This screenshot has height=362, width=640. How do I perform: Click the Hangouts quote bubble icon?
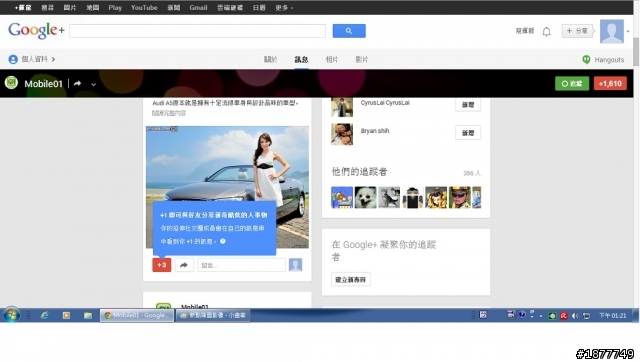(x=586, y=60)
